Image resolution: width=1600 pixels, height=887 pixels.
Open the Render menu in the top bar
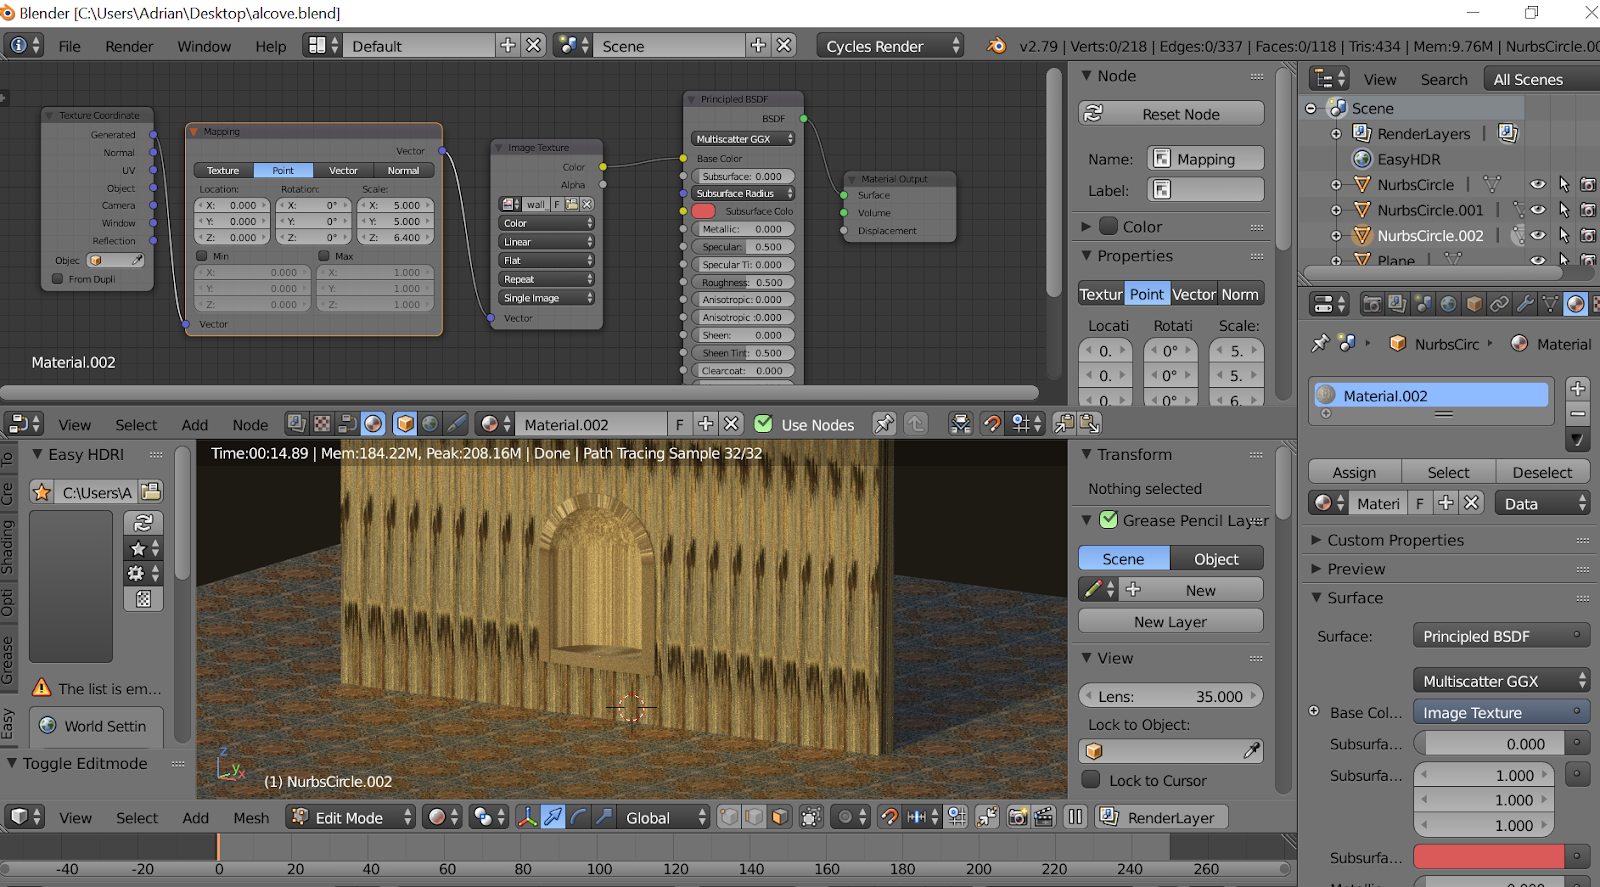click(129, 46)
